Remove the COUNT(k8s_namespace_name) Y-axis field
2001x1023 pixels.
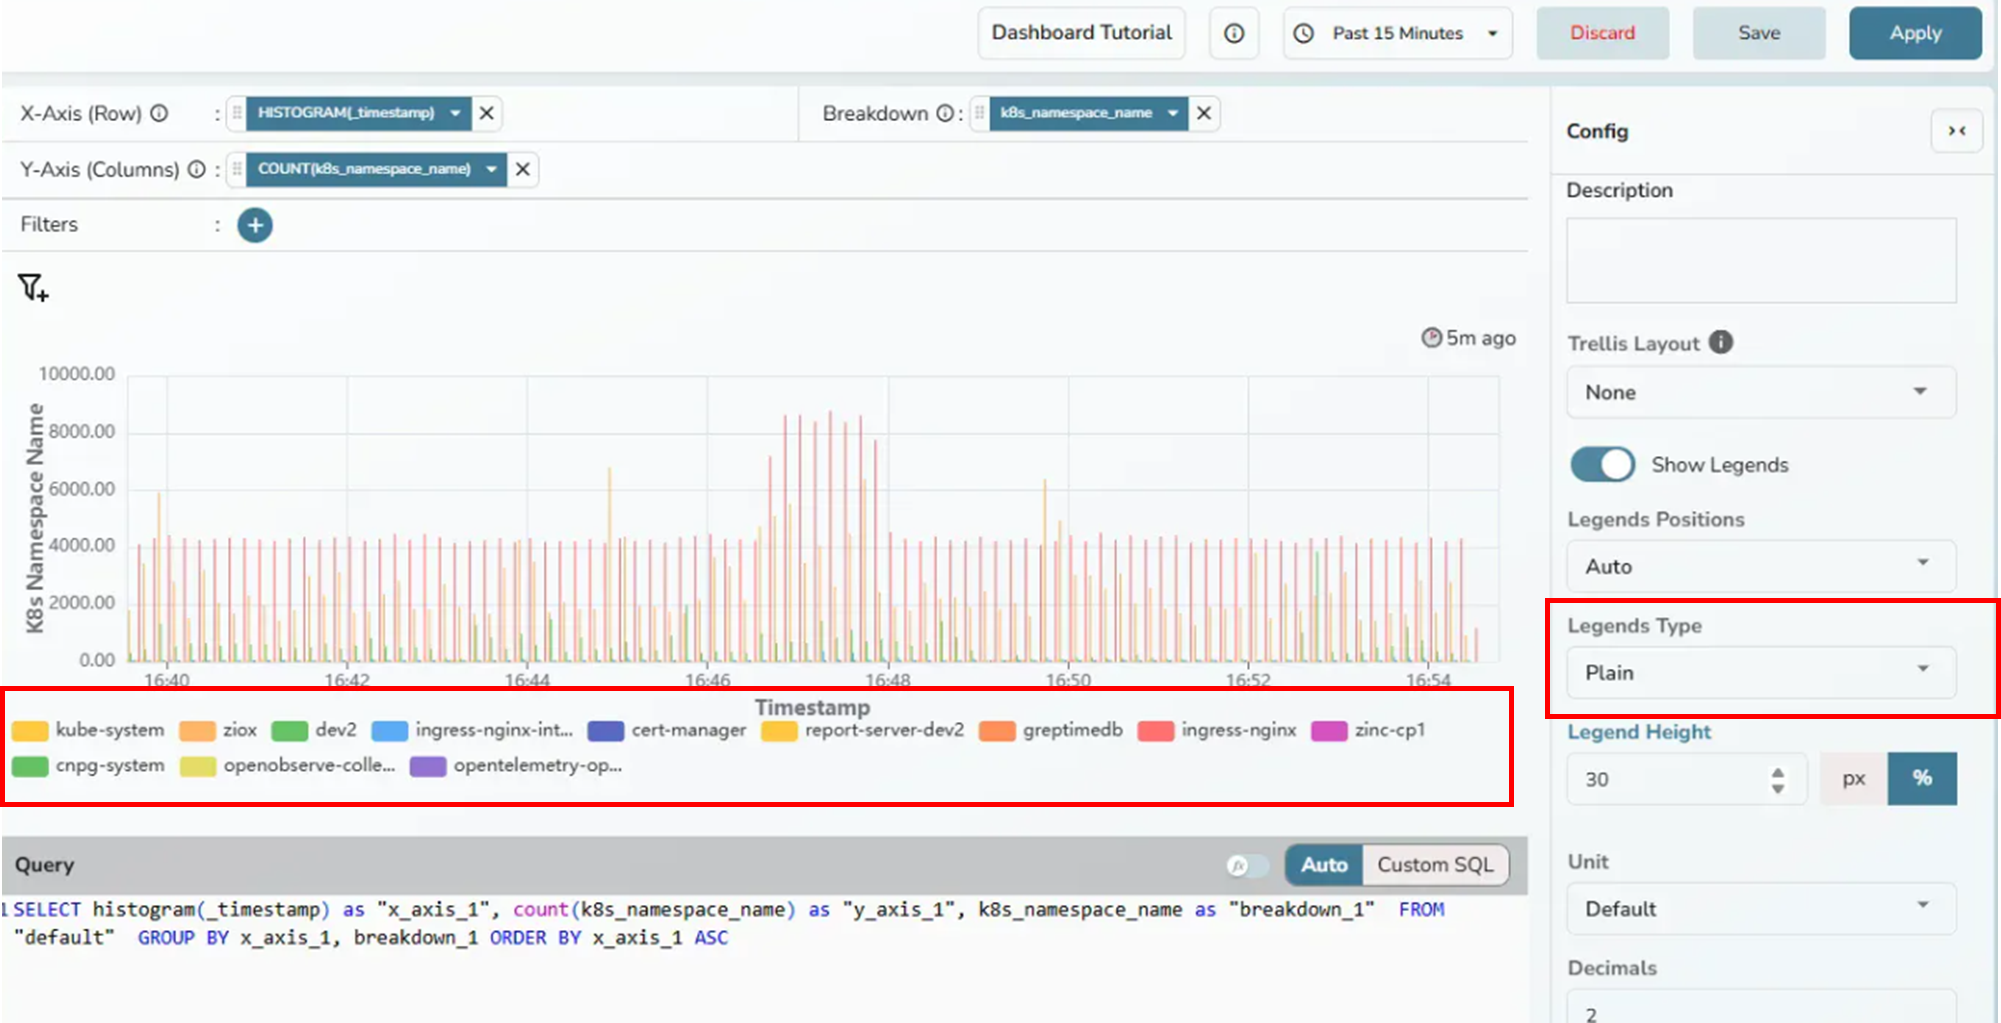click(x=523, y=169)
